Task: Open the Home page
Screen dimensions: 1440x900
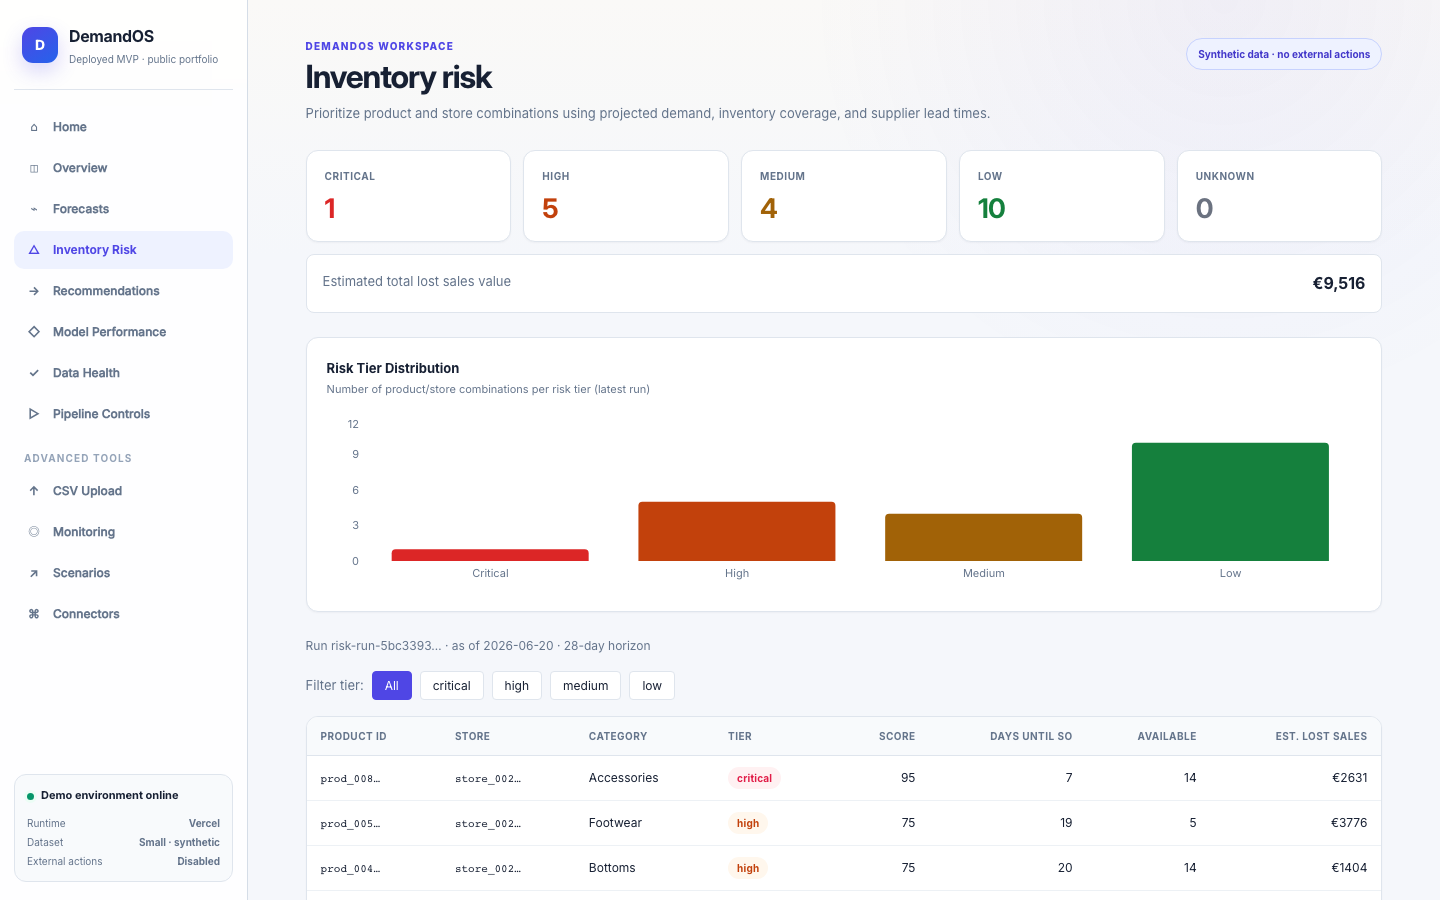Action: pyautogui.click(x=123, y=127)
